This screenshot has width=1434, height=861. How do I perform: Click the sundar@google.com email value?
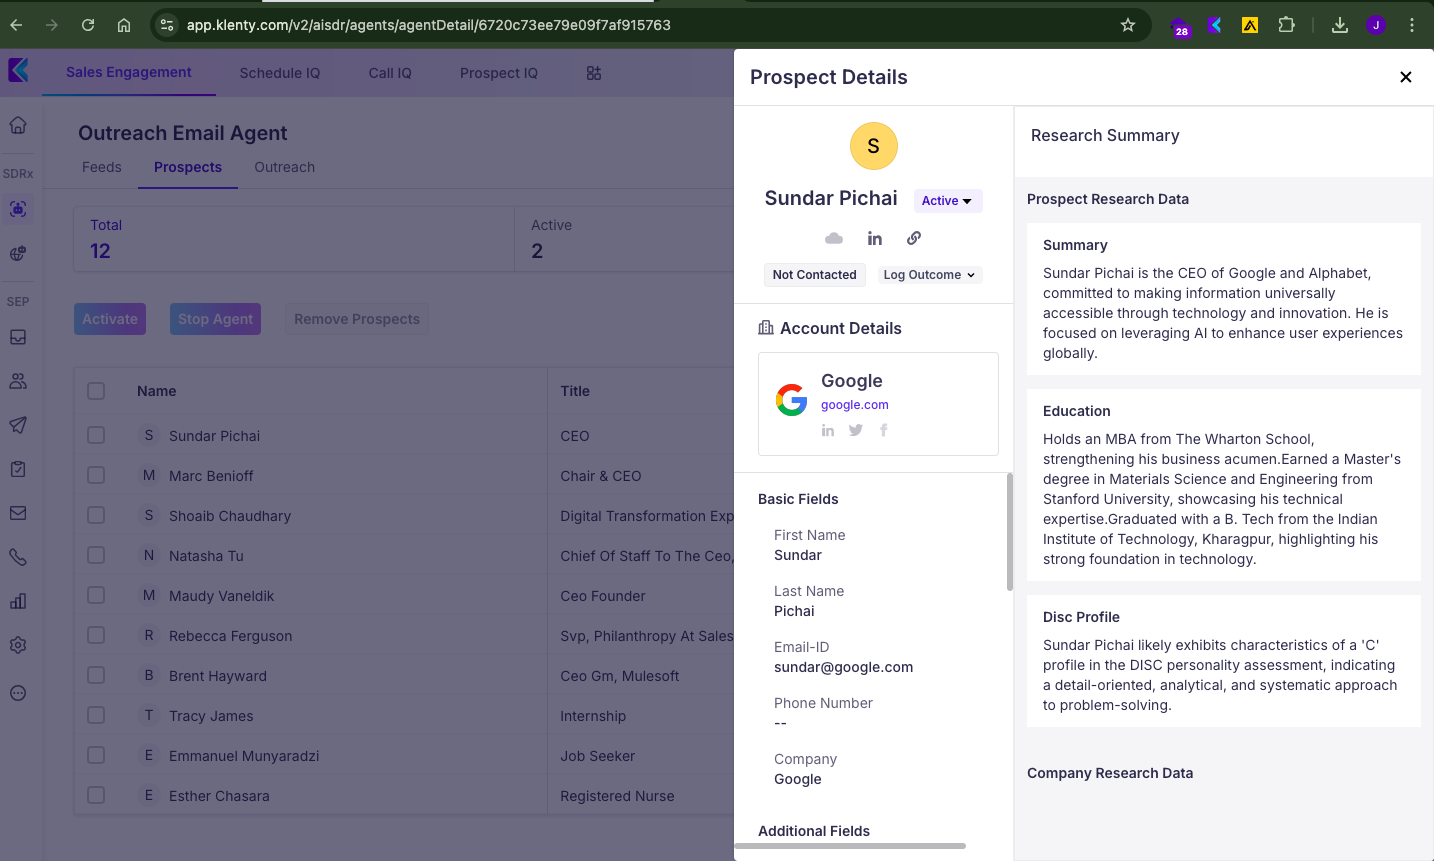coord(844,667)
